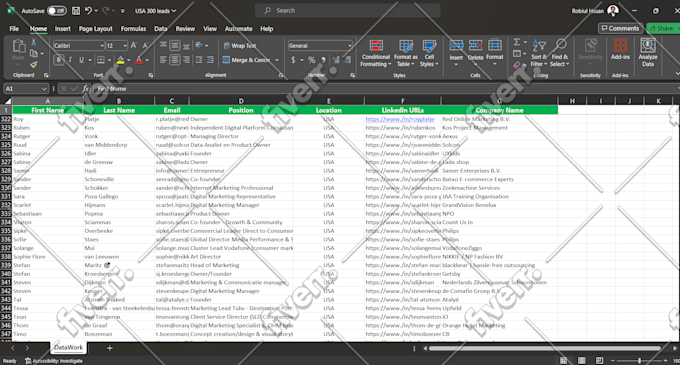Viewport: 680px width, 365px height.
Task: Toggle Underline formatting
Action: pyautogui.click(x=81, y=60)
